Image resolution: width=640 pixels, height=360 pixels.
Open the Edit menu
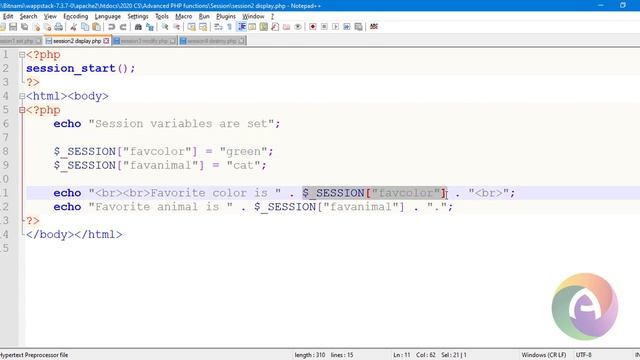[x=8, y=16]
